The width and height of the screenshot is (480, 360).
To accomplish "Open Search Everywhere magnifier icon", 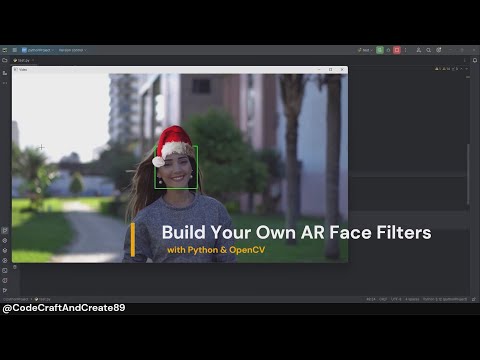I will pyautogui.click(x=429, y=50).
